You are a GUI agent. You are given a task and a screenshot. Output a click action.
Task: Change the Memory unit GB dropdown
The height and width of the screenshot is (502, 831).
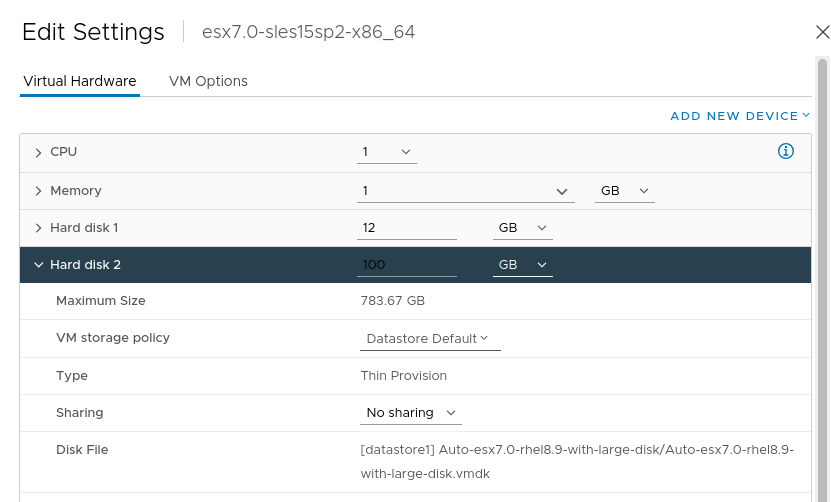pyautogui.click(x=624, y=191)
